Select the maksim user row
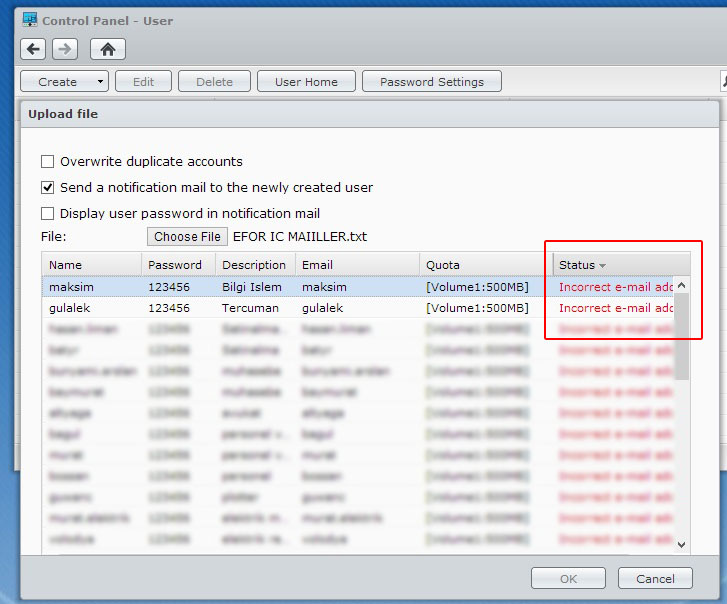Screen dimensions: 727x604 click(300, 287)
